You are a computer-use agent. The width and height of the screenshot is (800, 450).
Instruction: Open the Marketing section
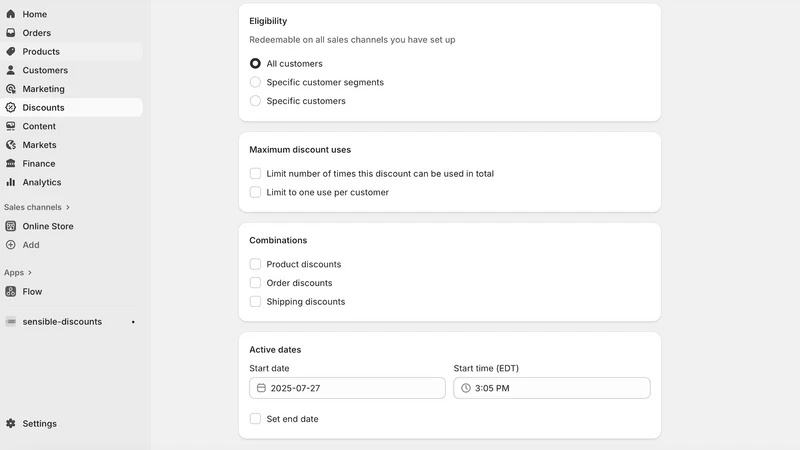pyautogui.click(x=71, y=89)
